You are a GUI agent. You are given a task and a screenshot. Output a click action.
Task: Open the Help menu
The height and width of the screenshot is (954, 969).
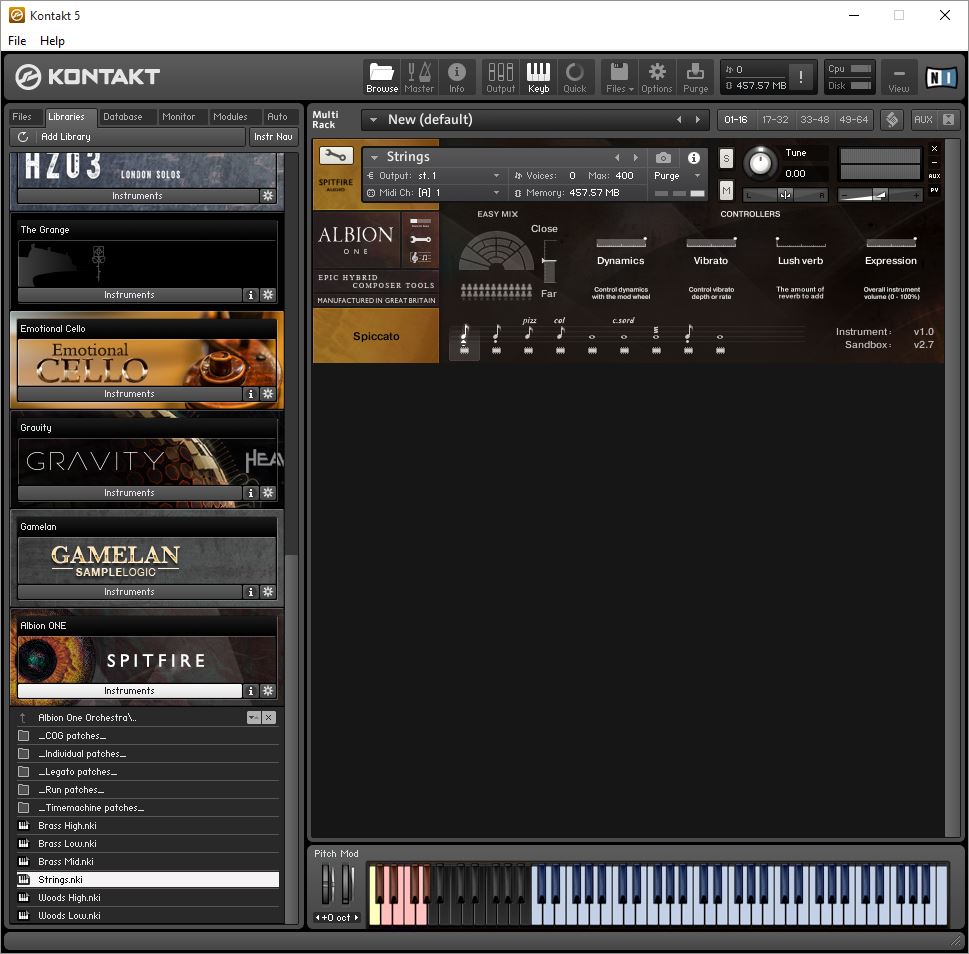(52, 41)
